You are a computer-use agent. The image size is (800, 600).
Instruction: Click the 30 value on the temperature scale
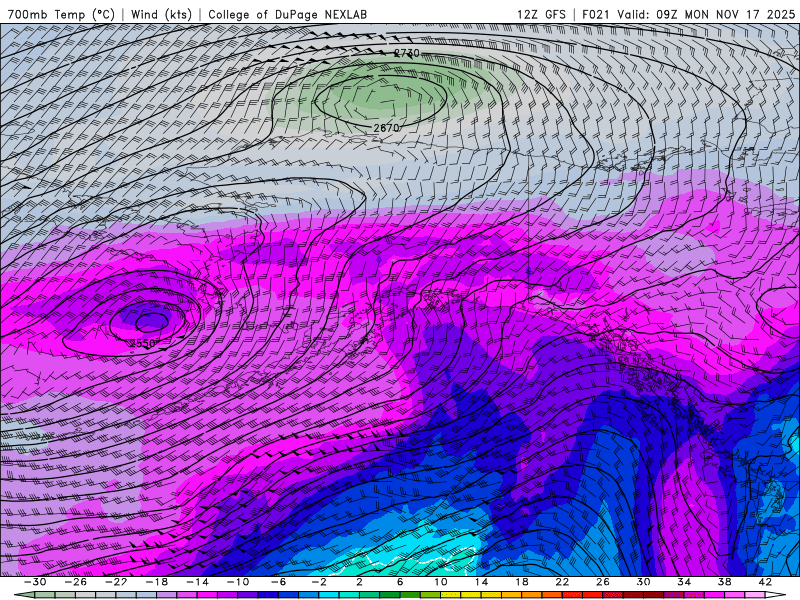point(643,582)
